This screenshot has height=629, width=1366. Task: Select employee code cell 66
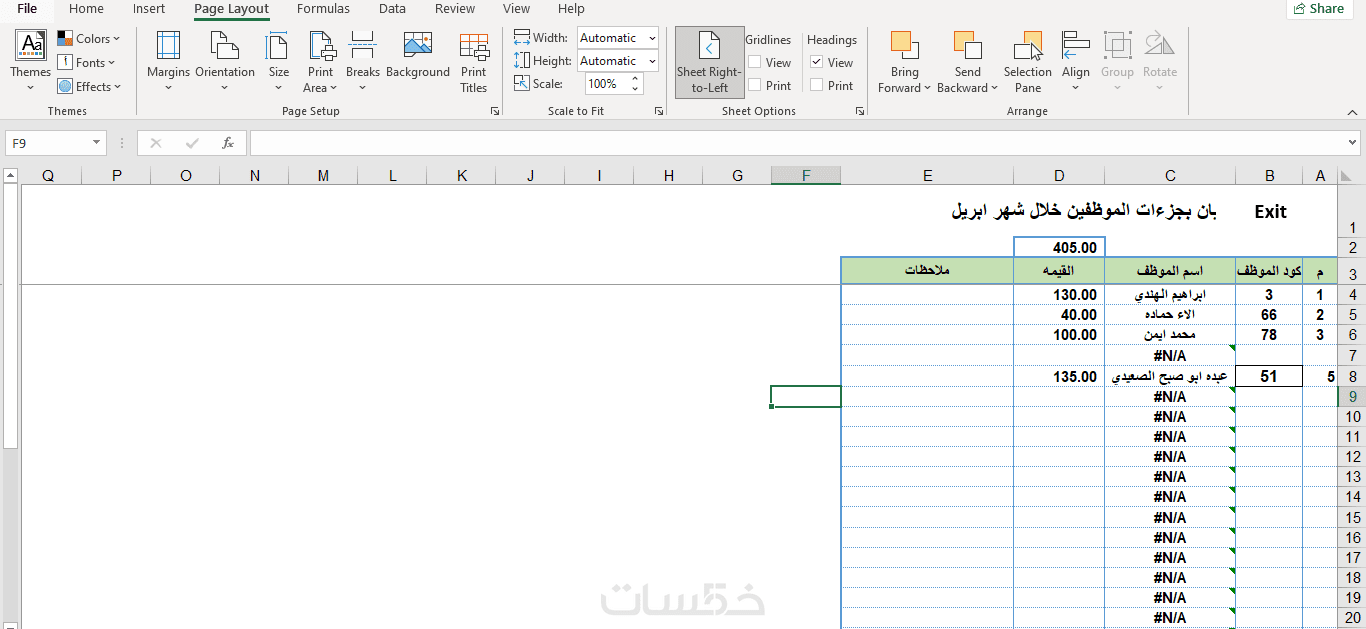pyautogui.click(x=1269, y=315)
